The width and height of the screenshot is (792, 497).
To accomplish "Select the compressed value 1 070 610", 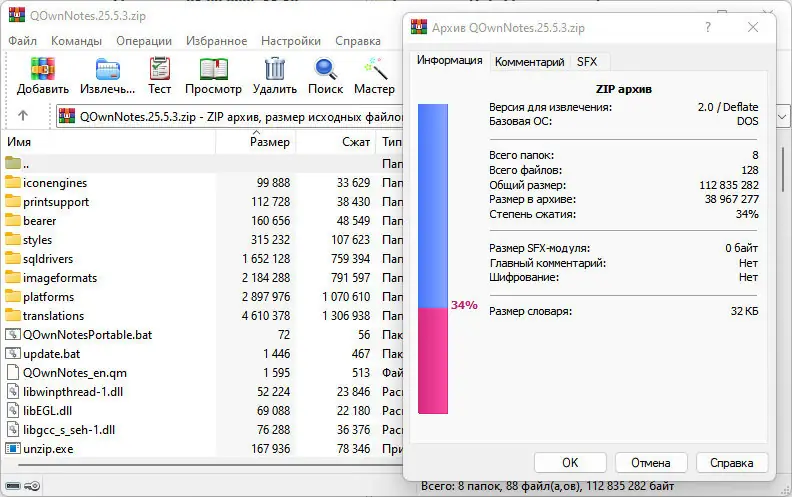I will 346,297.
